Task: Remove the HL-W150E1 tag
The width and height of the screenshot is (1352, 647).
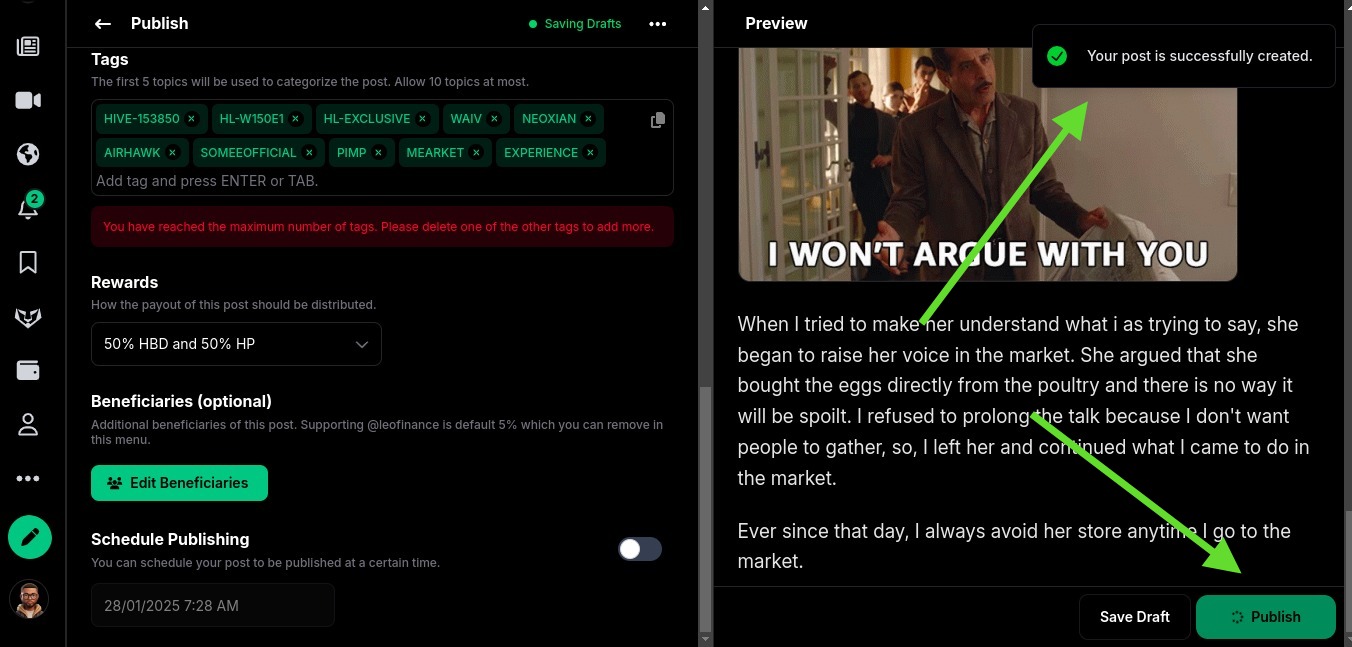Action: pyautogui.click(x=295, y=119)
